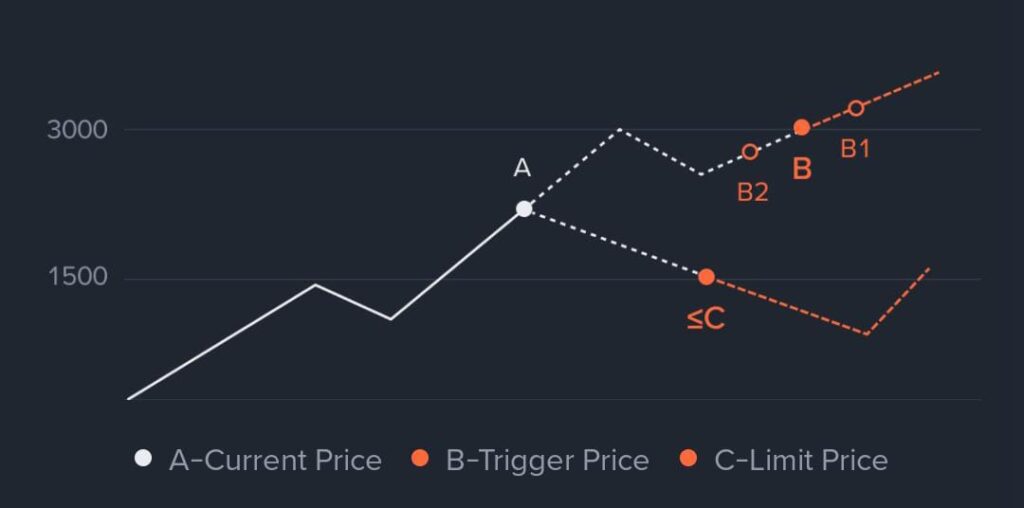Click the 1500 axis label
This screenshot has height=508, width=1024.
[77, 277]
